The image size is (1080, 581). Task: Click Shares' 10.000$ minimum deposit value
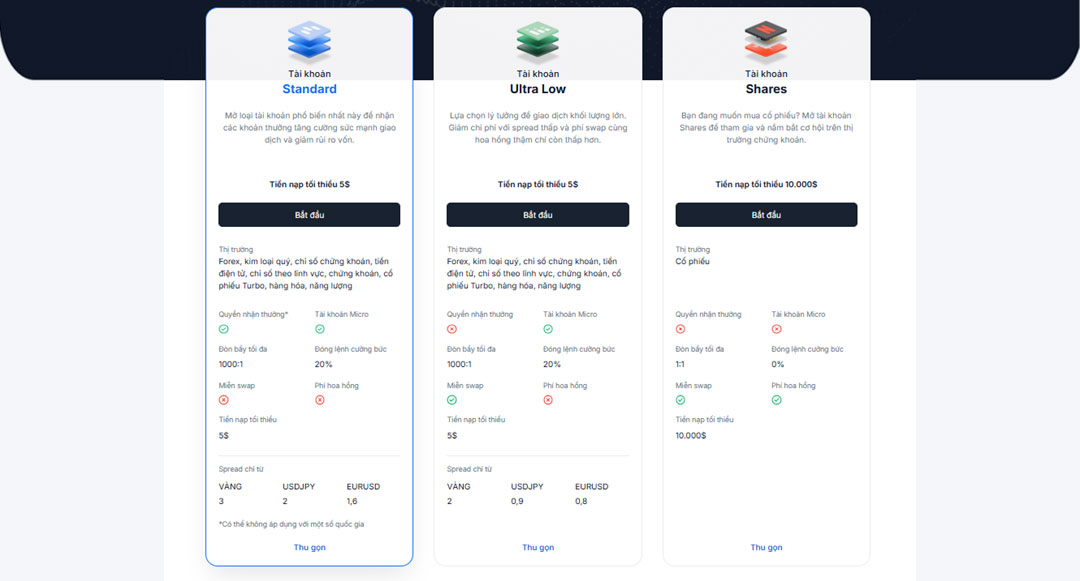(x=691, y=436)
